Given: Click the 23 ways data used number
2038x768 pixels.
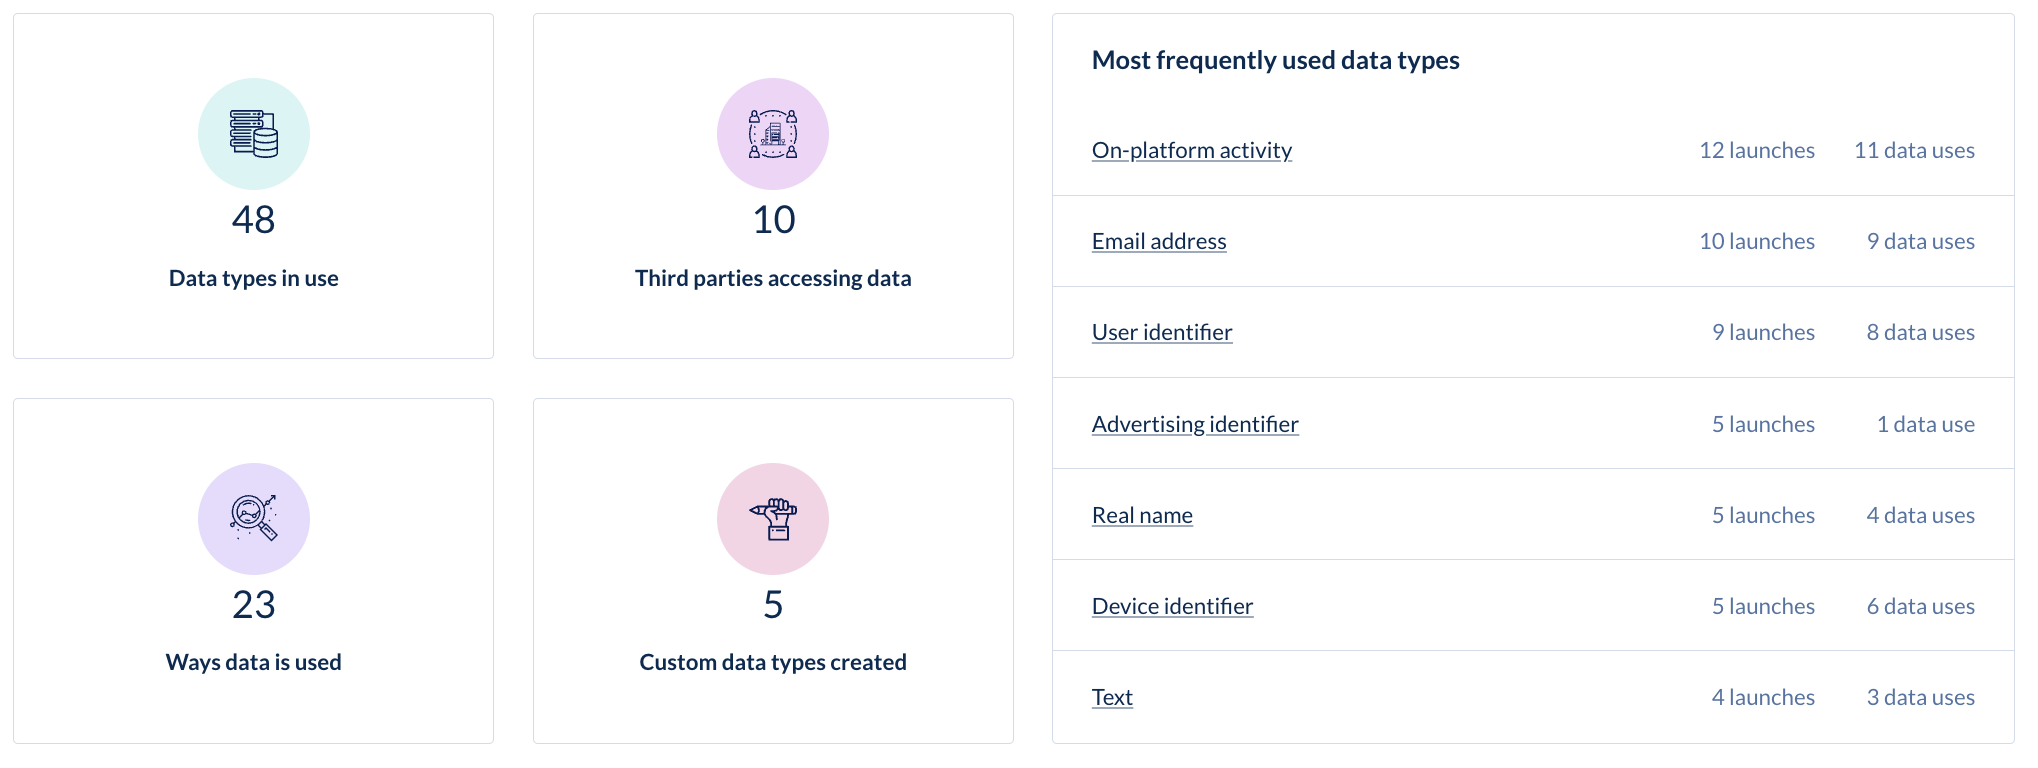Looking at the screenshot, I should coord(254,605).
